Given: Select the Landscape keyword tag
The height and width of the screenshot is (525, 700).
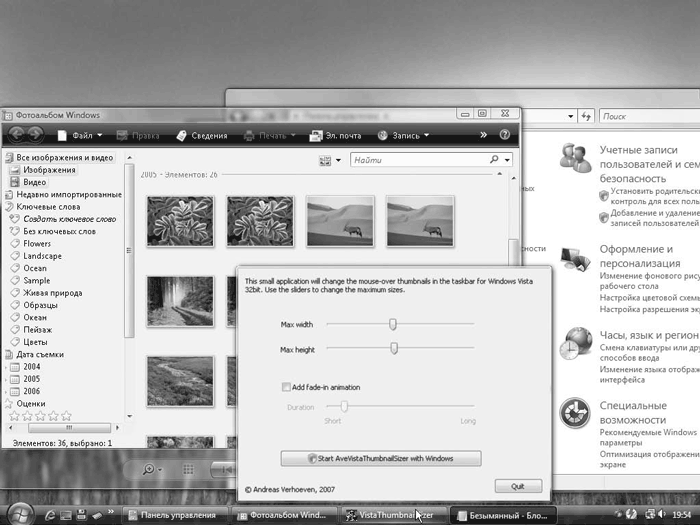Looking at the screenshot, I should click(42, 256).
